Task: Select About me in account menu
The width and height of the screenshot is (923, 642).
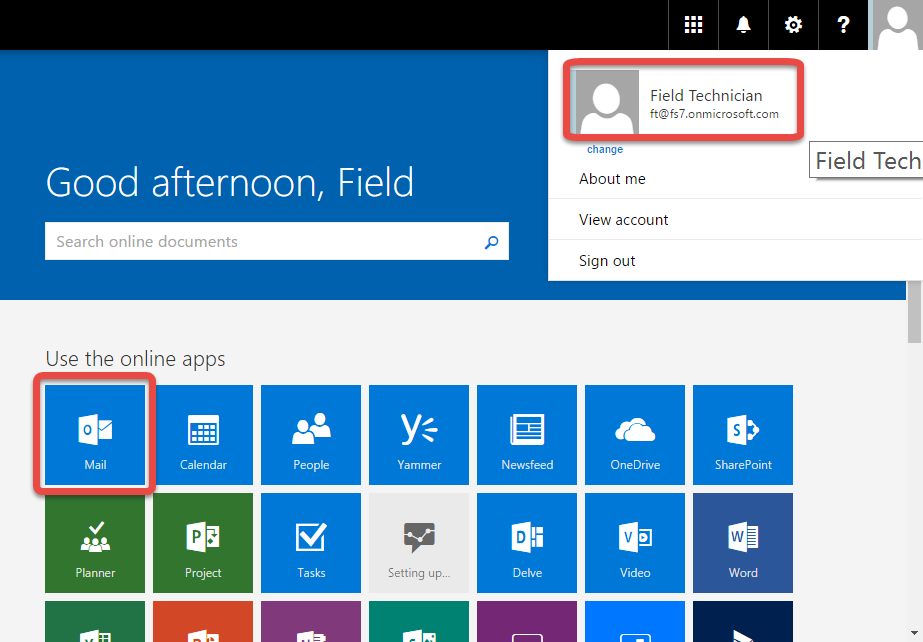Action: tap(612, 179)
